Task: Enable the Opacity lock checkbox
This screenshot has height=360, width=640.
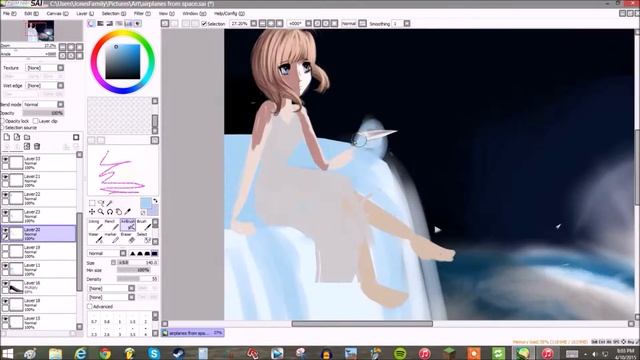Action: tap(3, 121)
